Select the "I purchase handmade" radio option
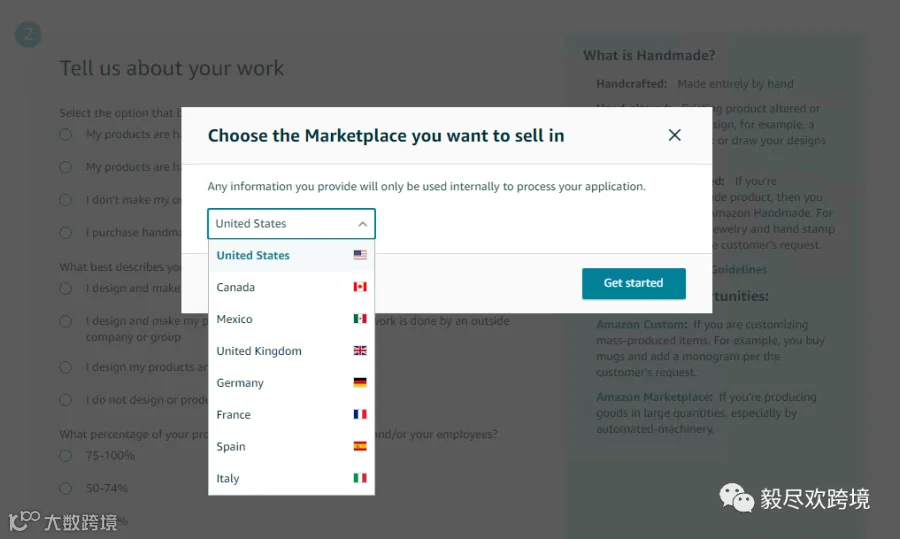 click(x=66, y=232)
